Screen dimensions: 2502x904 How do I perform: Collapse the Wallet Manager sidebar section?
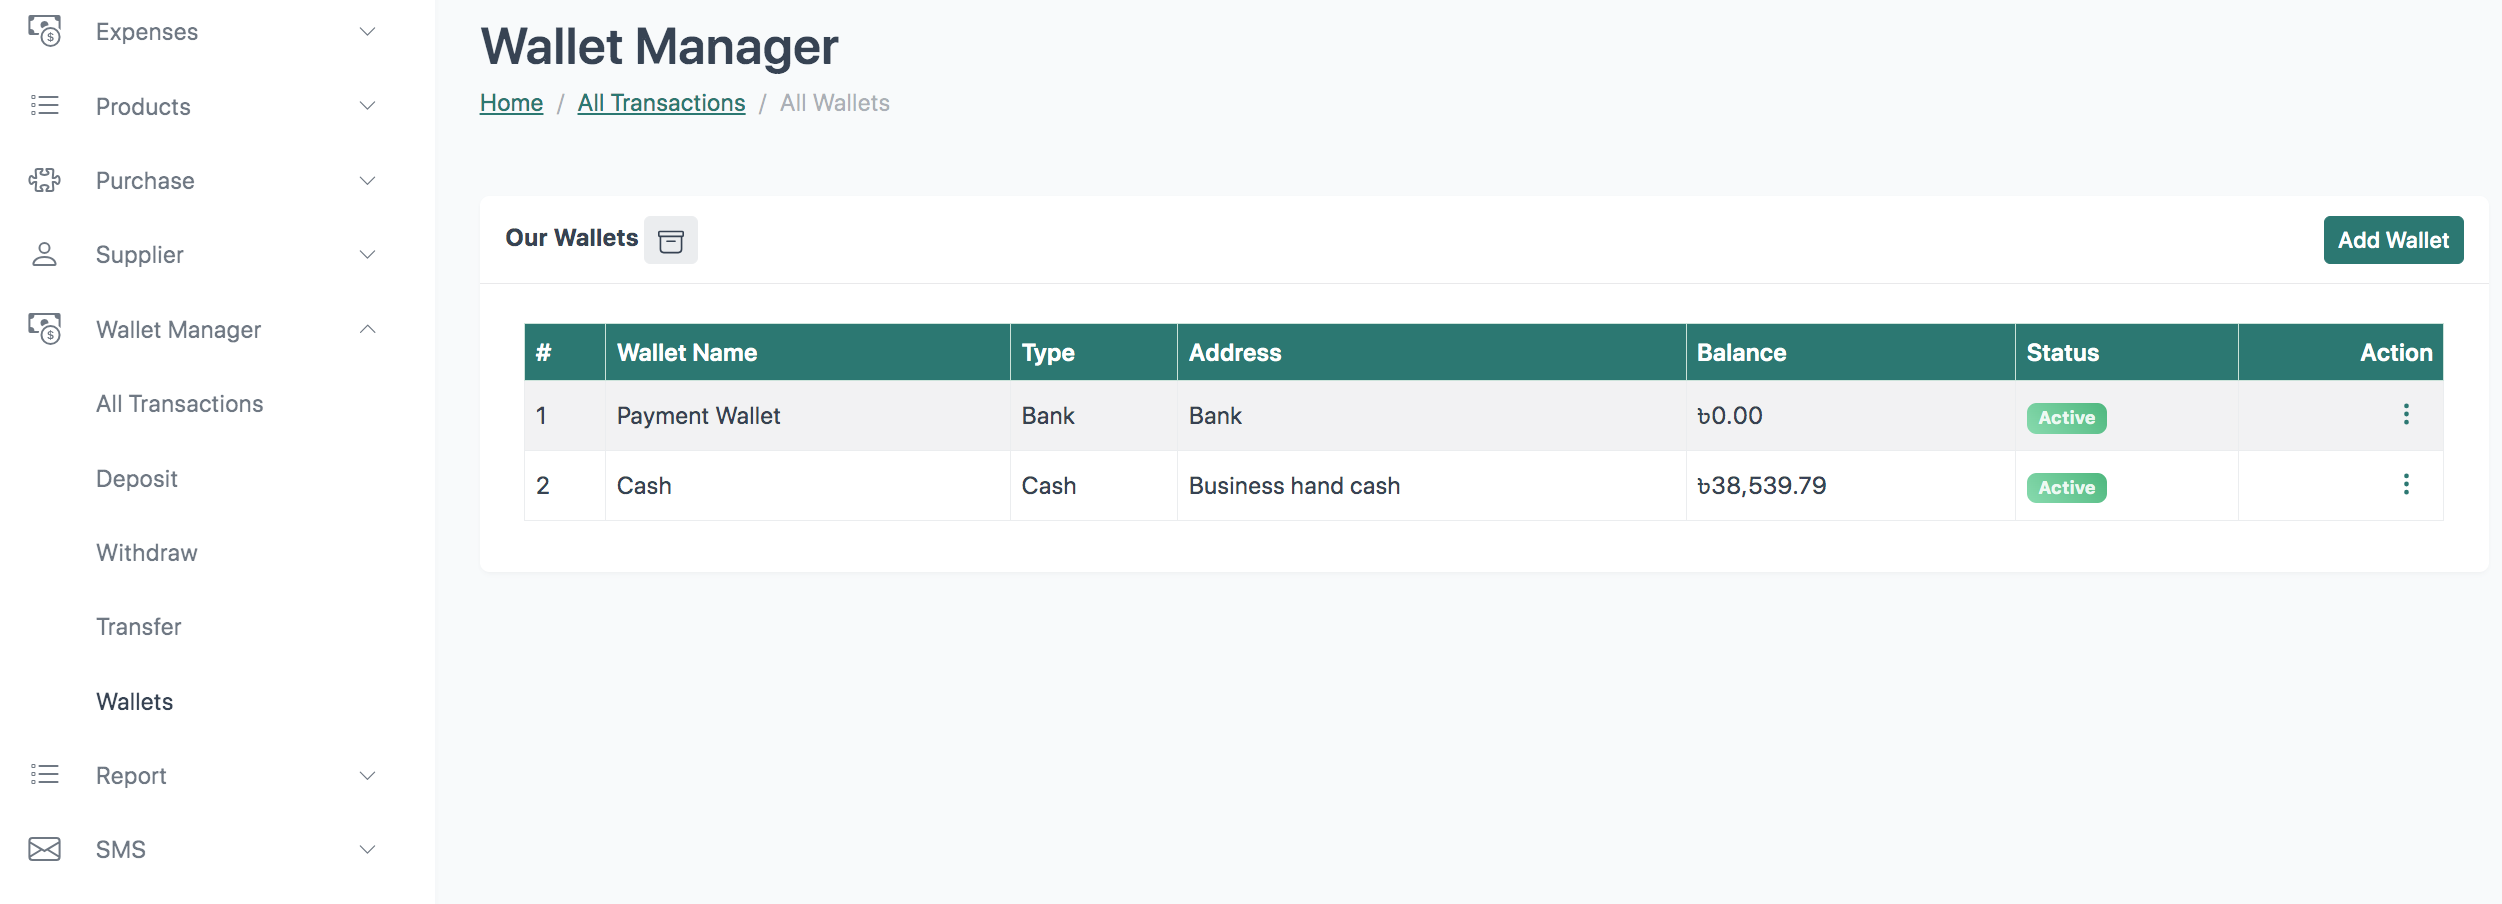[367, 329]
